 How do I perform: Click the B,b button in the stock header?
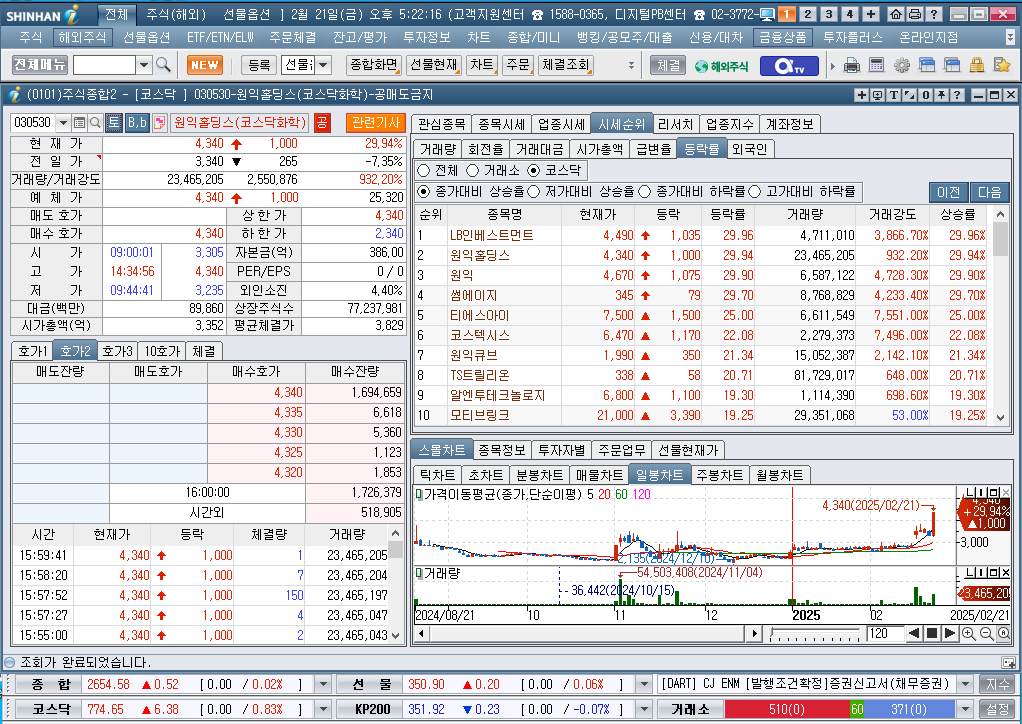click(x=137, y=123)
